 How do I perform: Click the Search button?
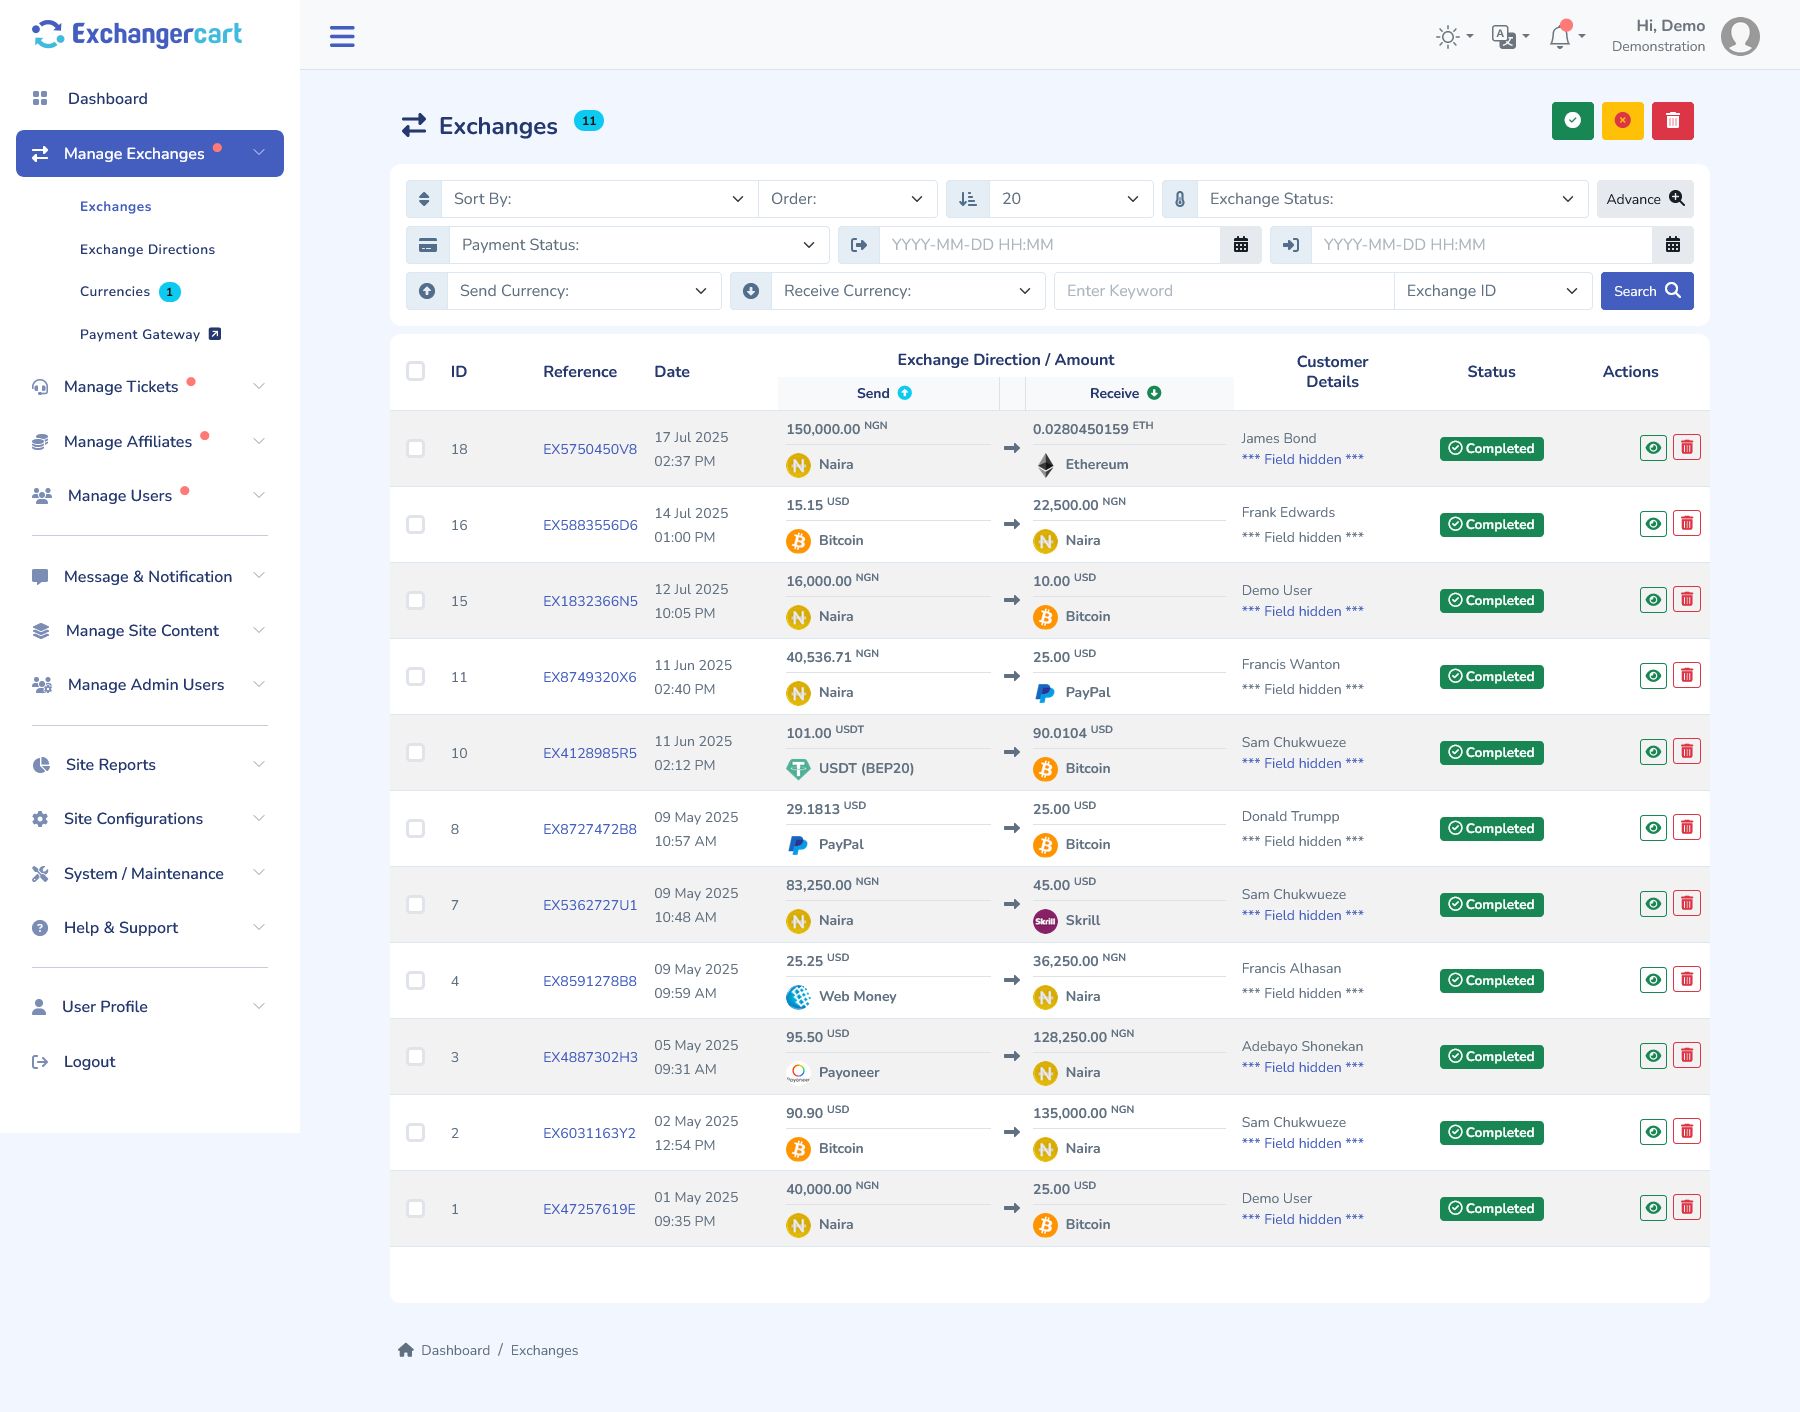click(x=1646, y=291)
